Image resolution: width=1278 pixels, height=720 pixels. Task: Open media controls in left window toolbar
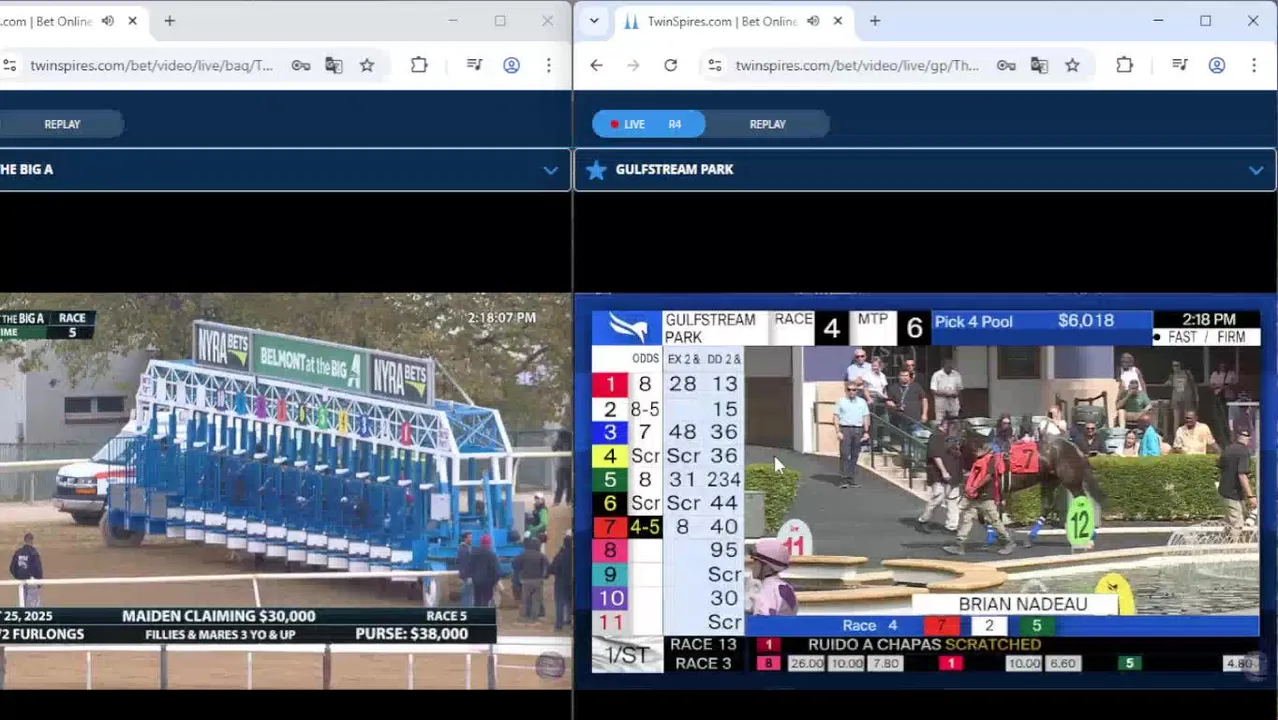pyautogui.click(x=475, y=65)
